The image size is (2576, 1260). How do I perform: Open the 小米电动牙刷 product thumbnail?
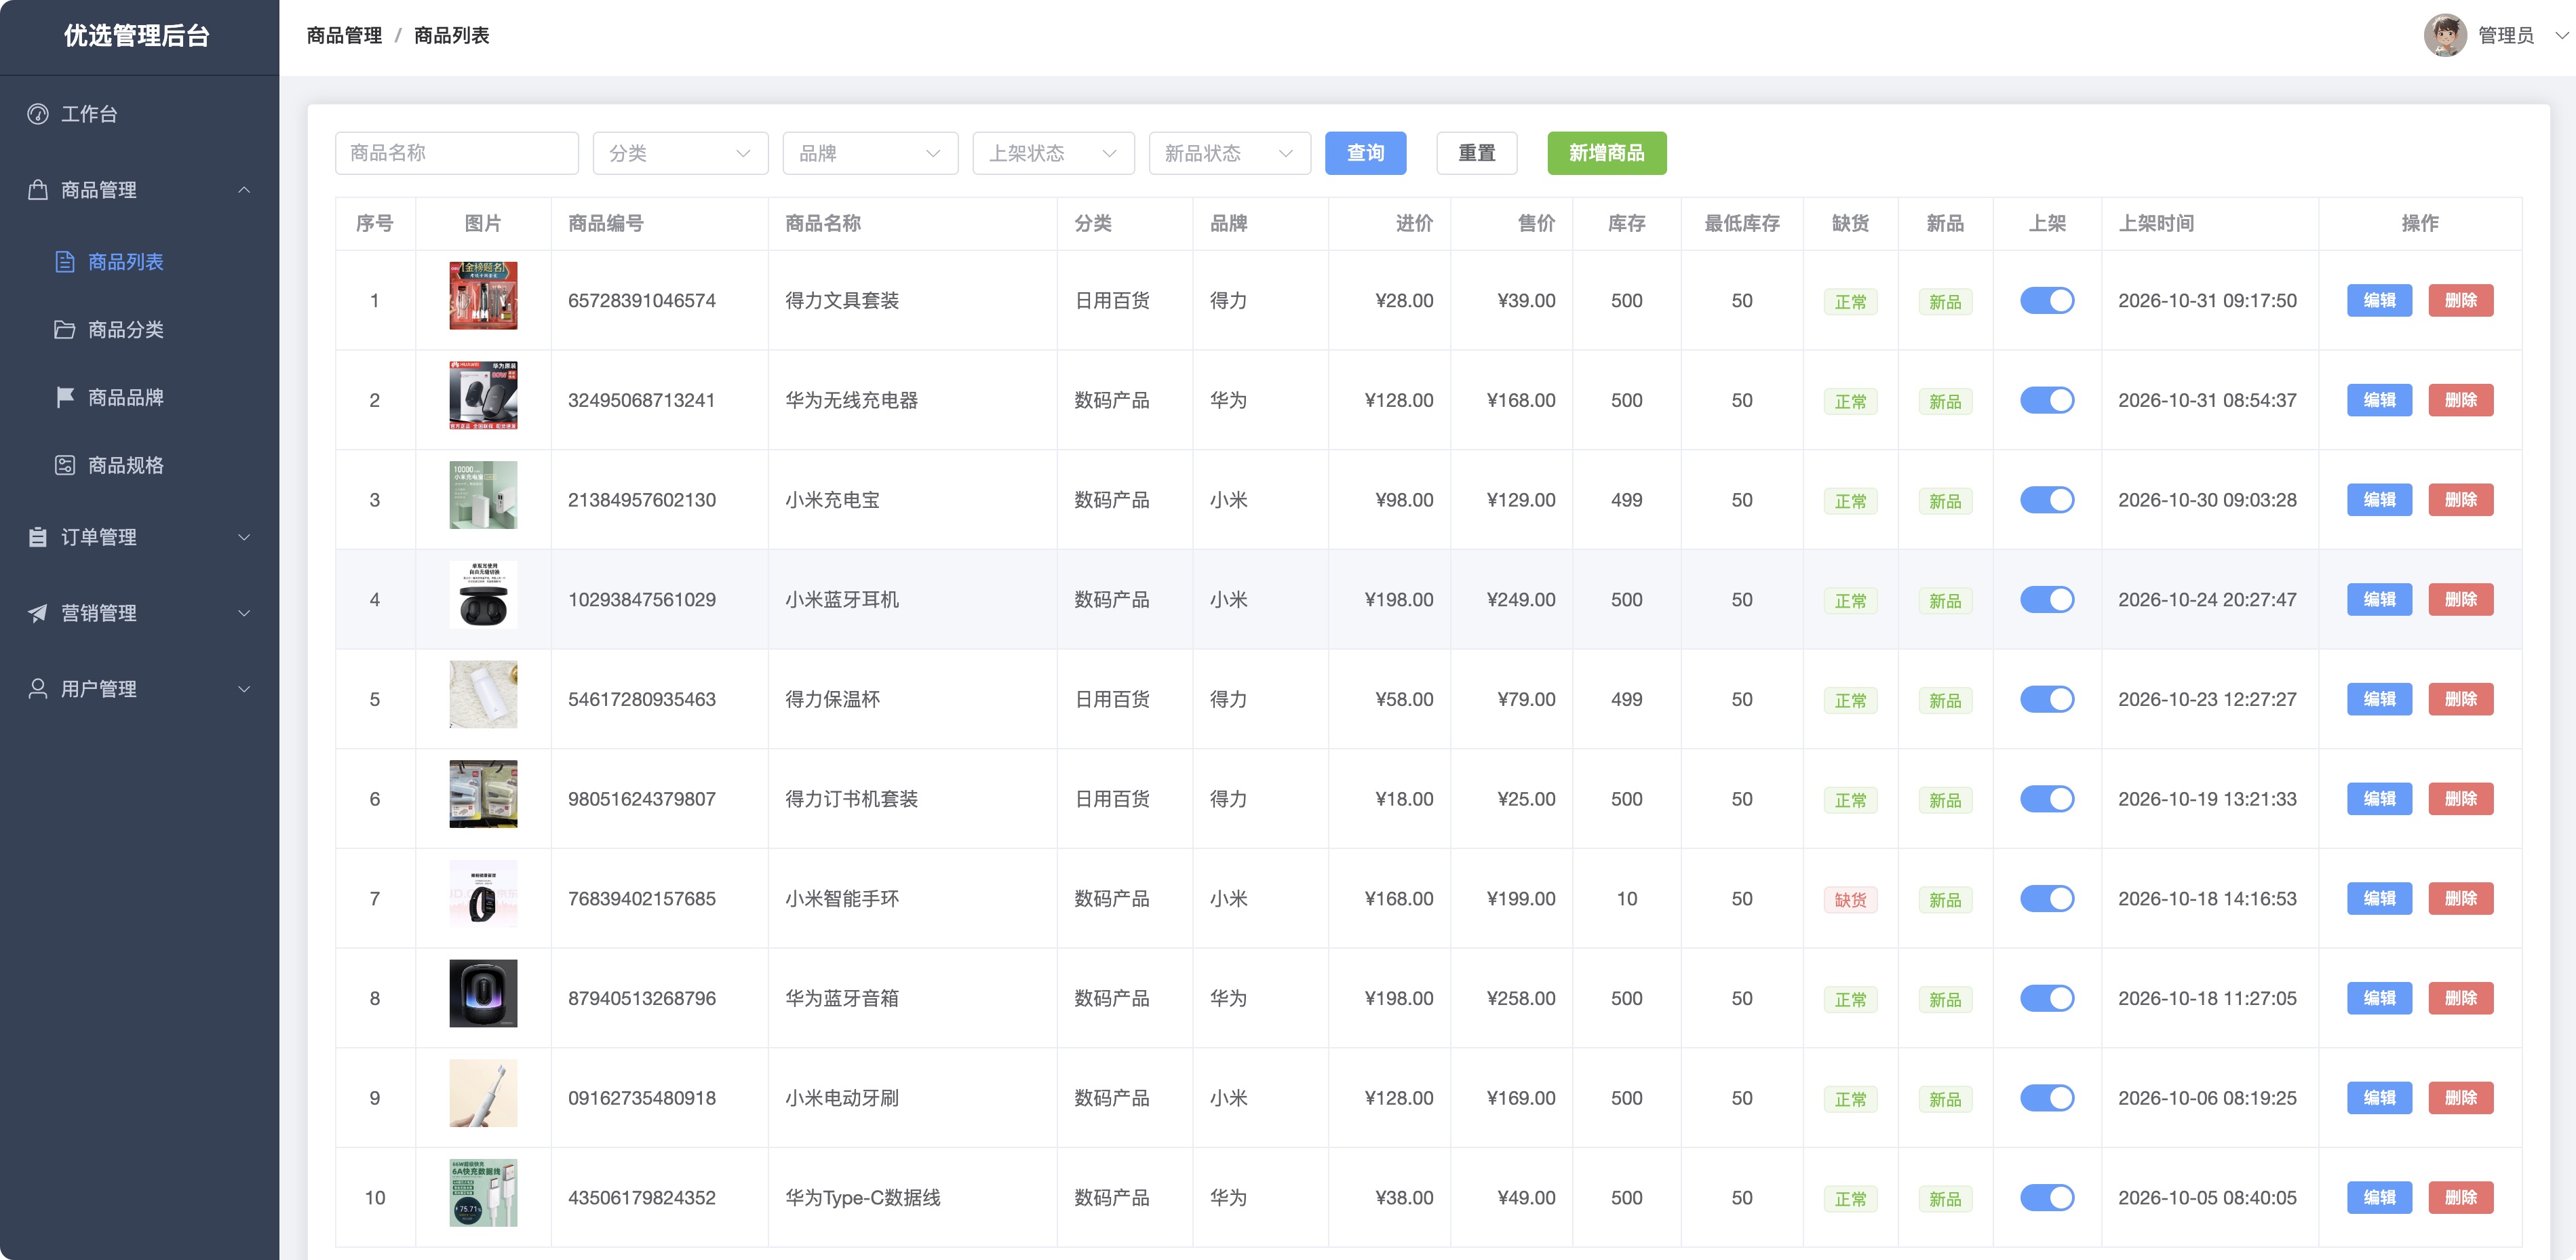tap(483, 1093)
